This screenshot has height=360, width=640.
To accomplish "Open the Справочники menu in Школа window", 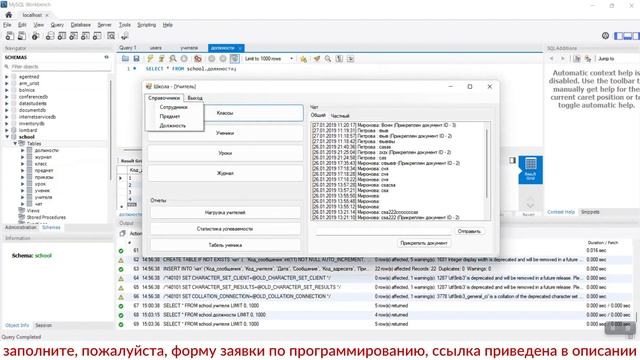I will coord(164,98).
